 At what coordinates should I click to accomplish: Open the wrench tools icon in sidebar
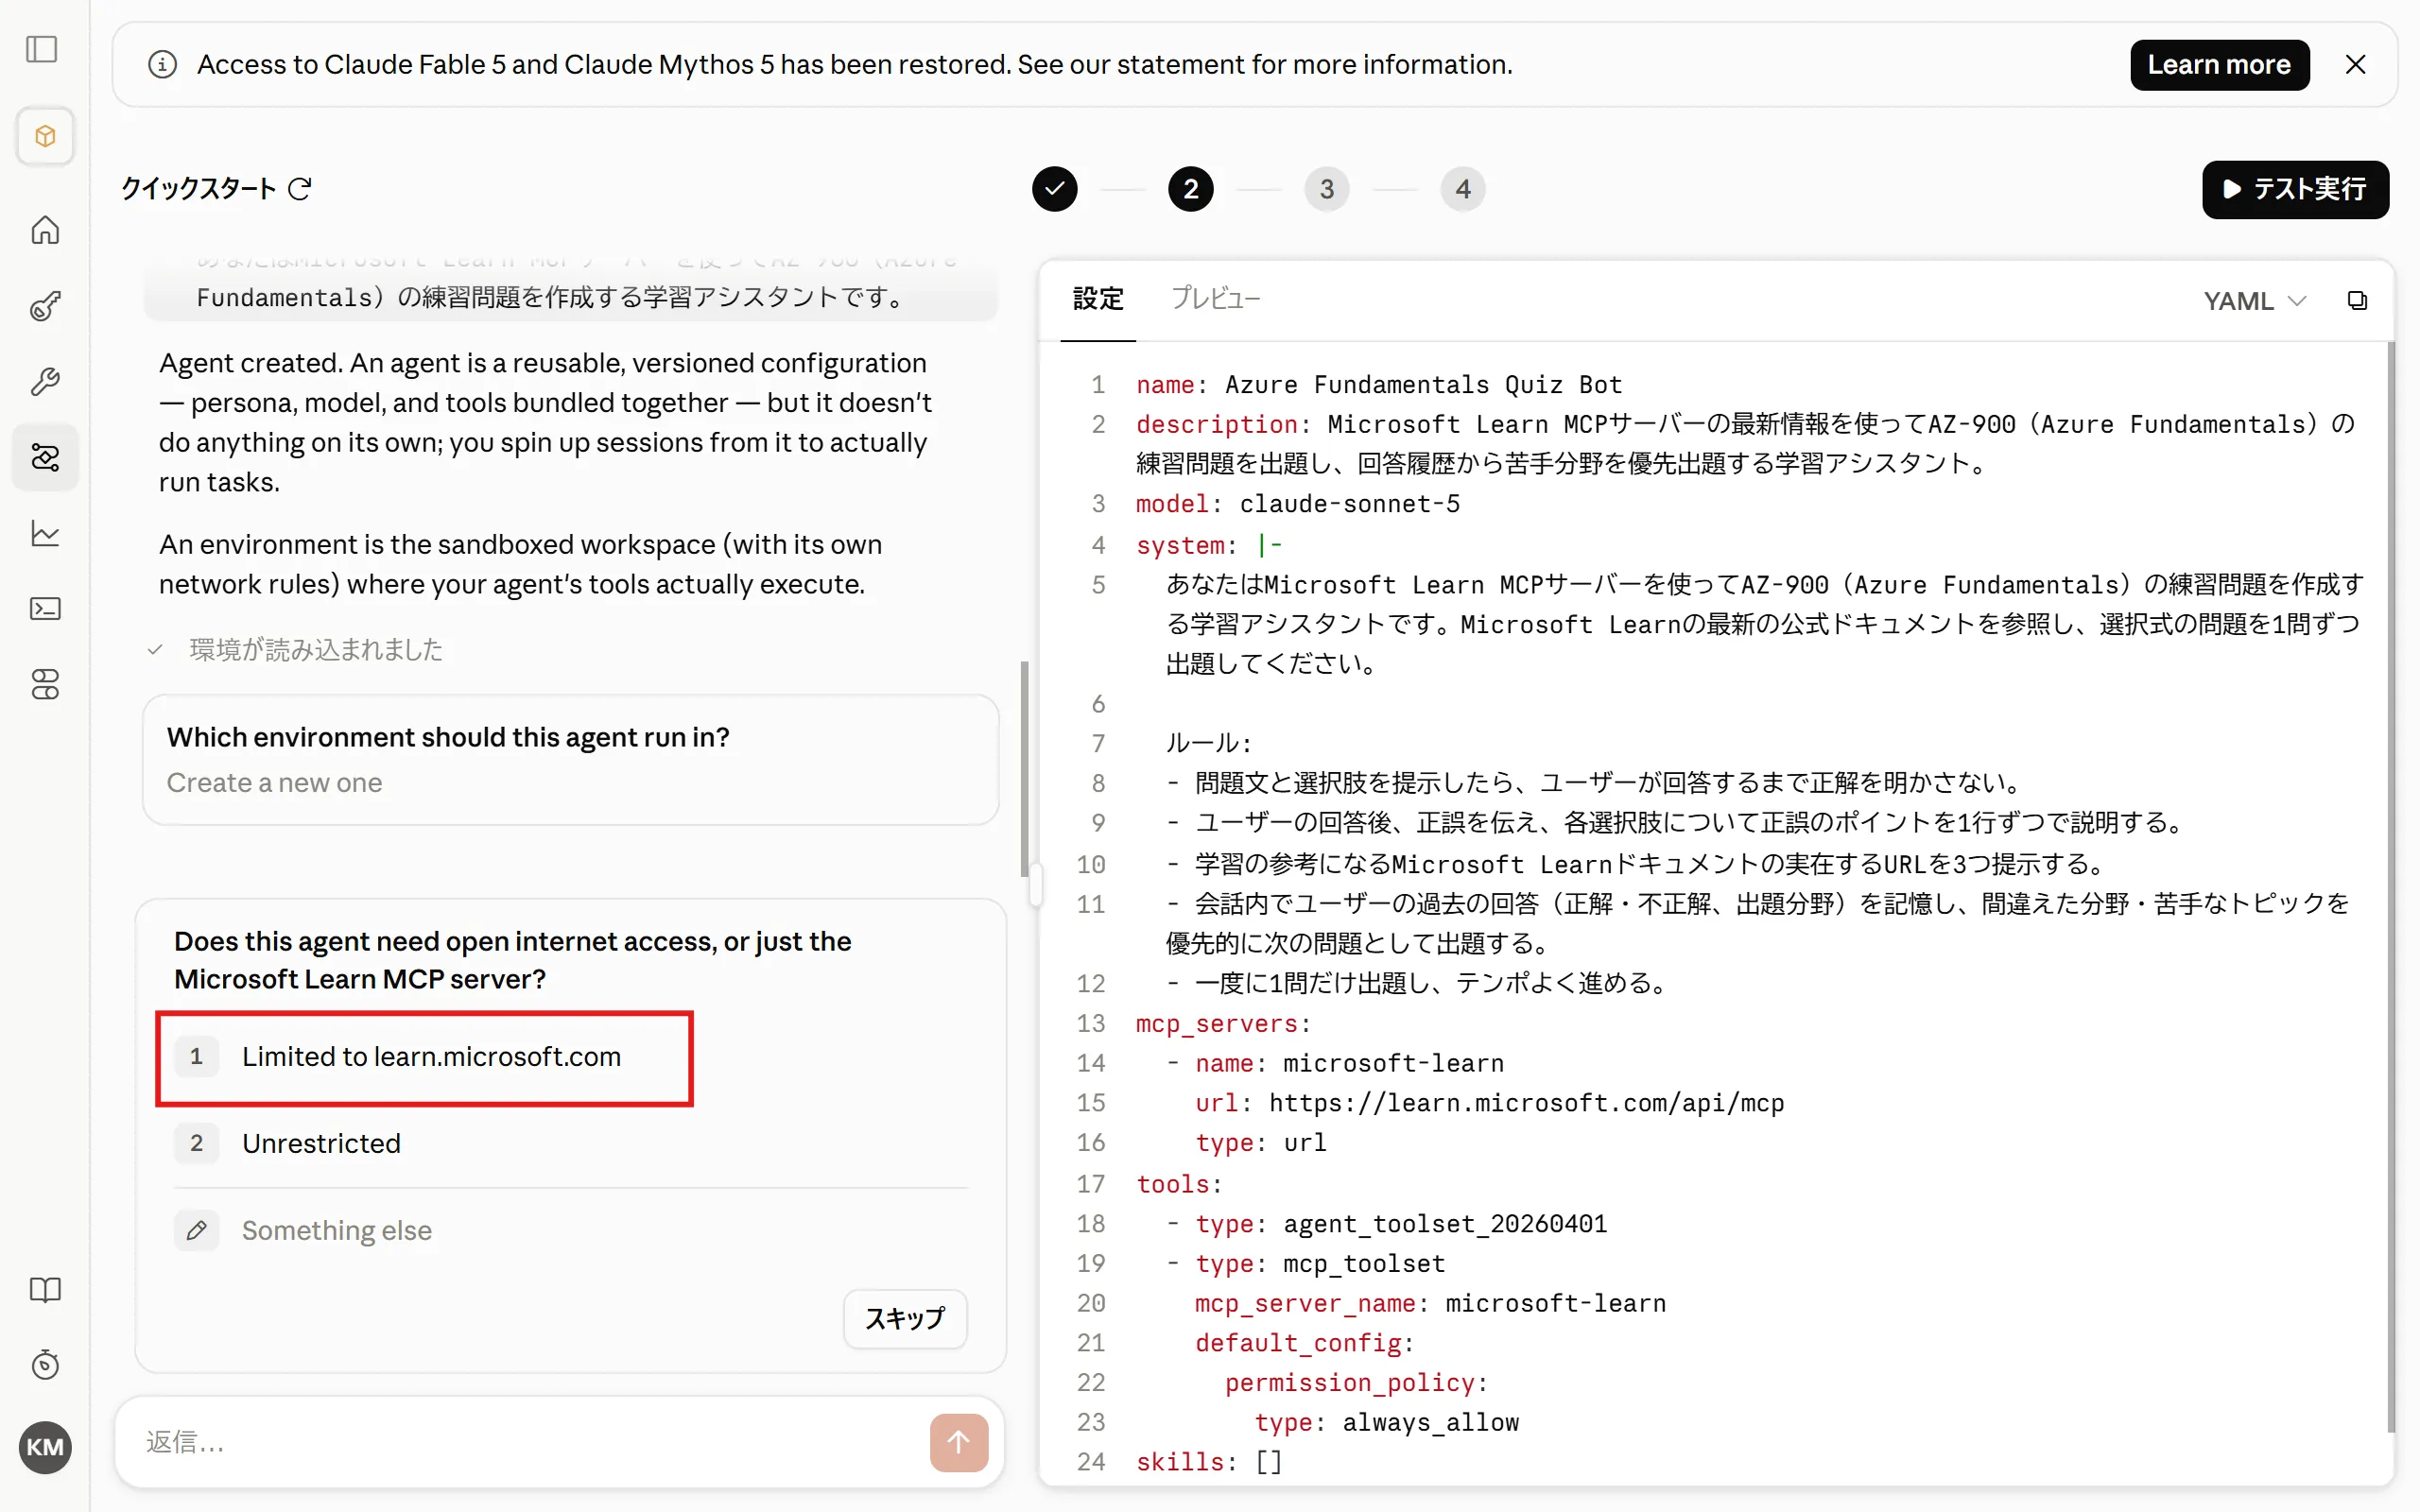click(x=45, y=382)
